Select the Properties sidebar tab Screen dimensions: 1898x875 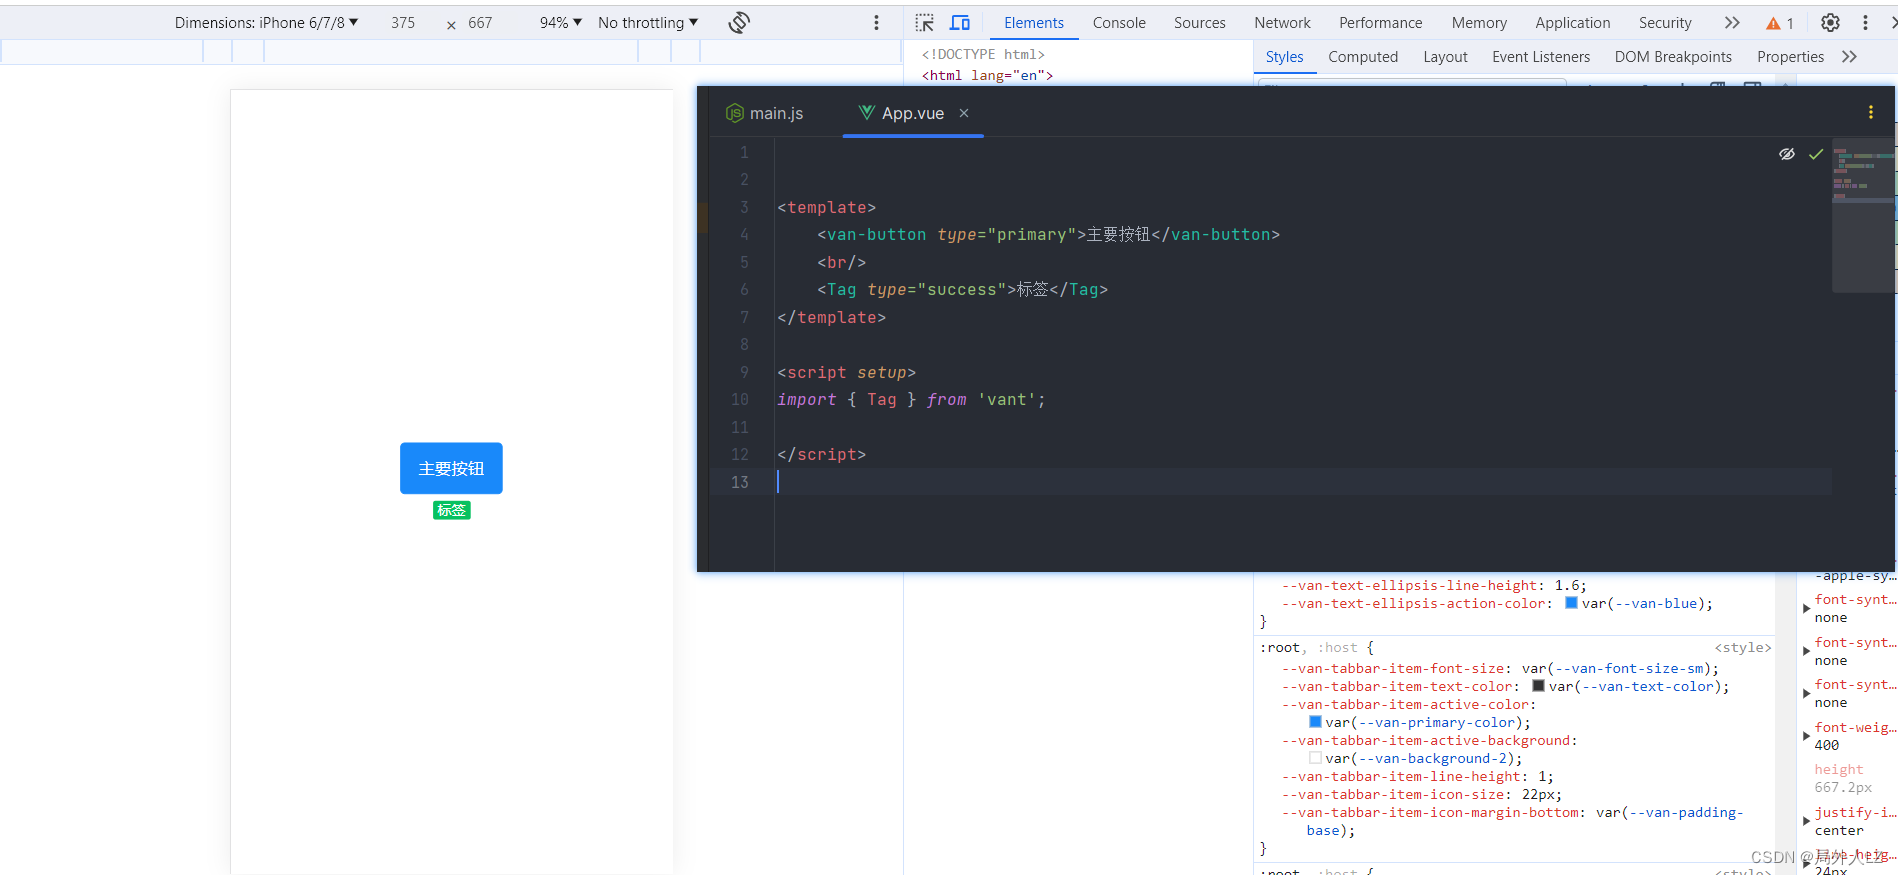1790,57
